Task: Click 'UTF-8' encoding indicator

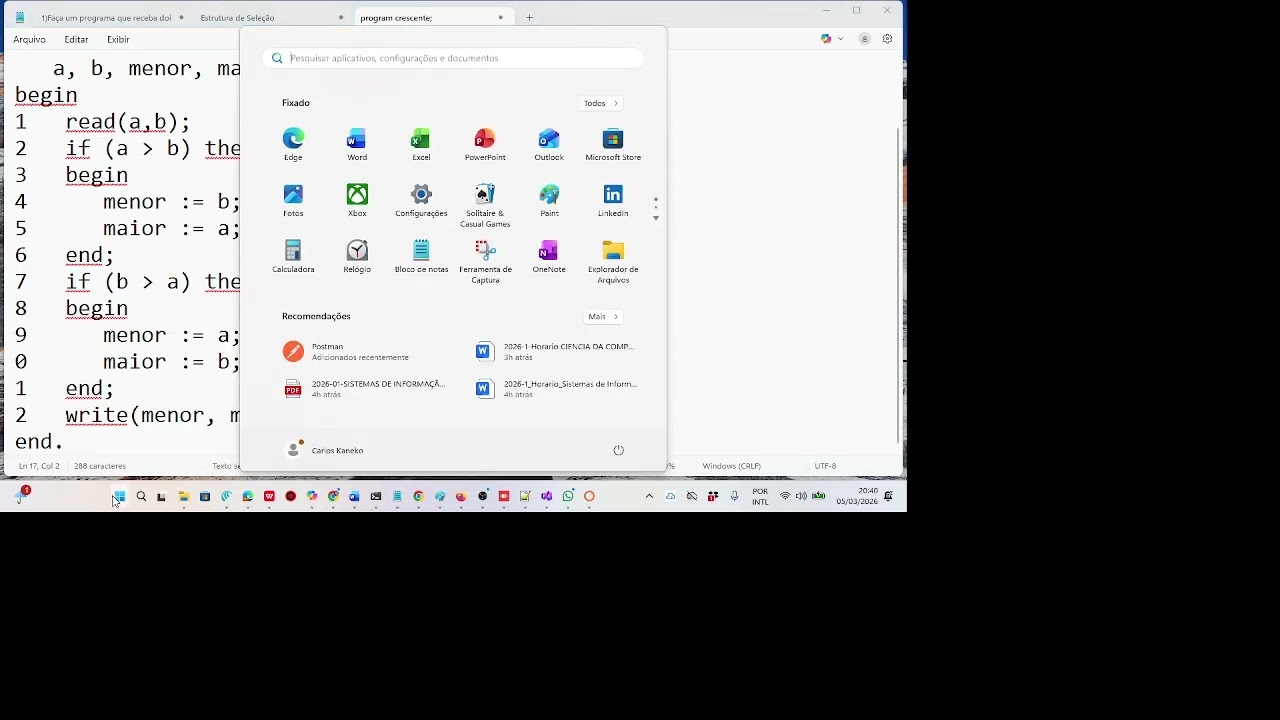Action: (825, 466)
